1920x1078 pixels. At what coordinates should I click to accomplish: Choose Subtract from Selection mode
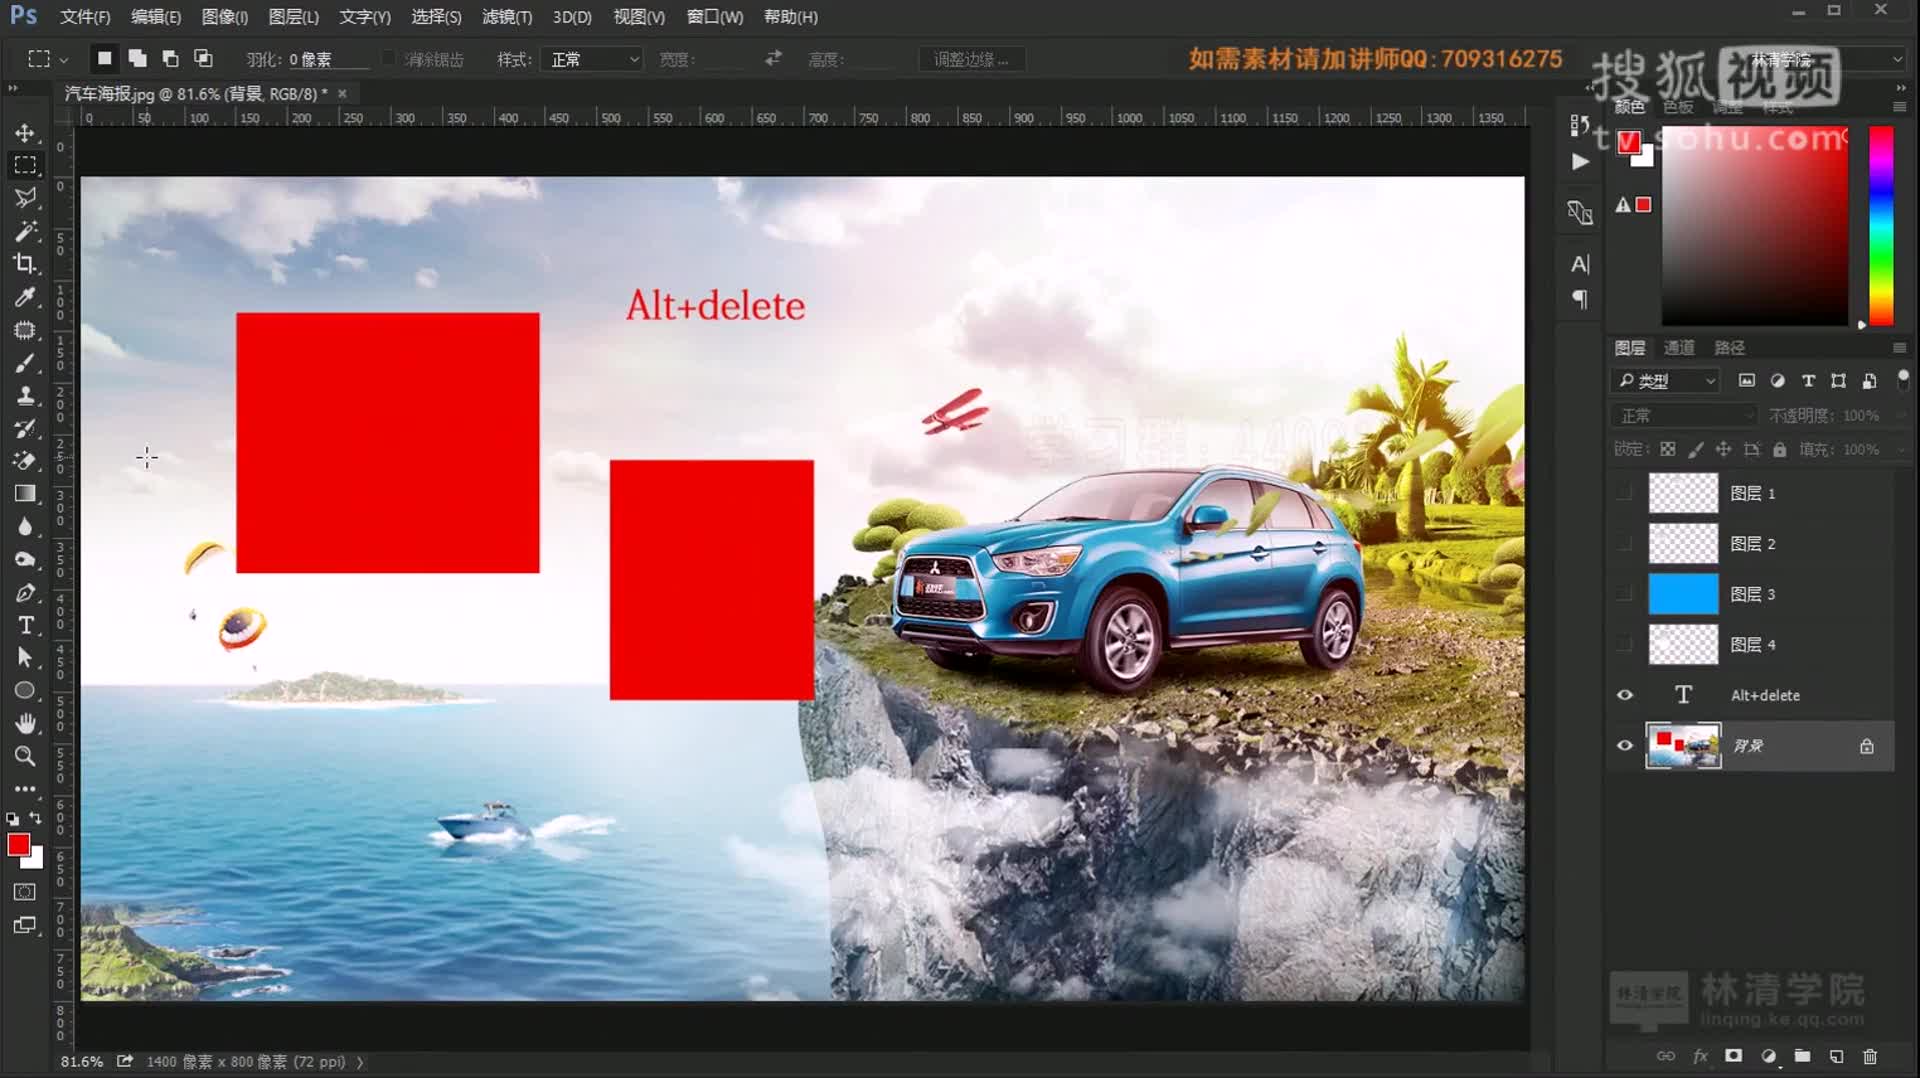click(x=170, y=59)
